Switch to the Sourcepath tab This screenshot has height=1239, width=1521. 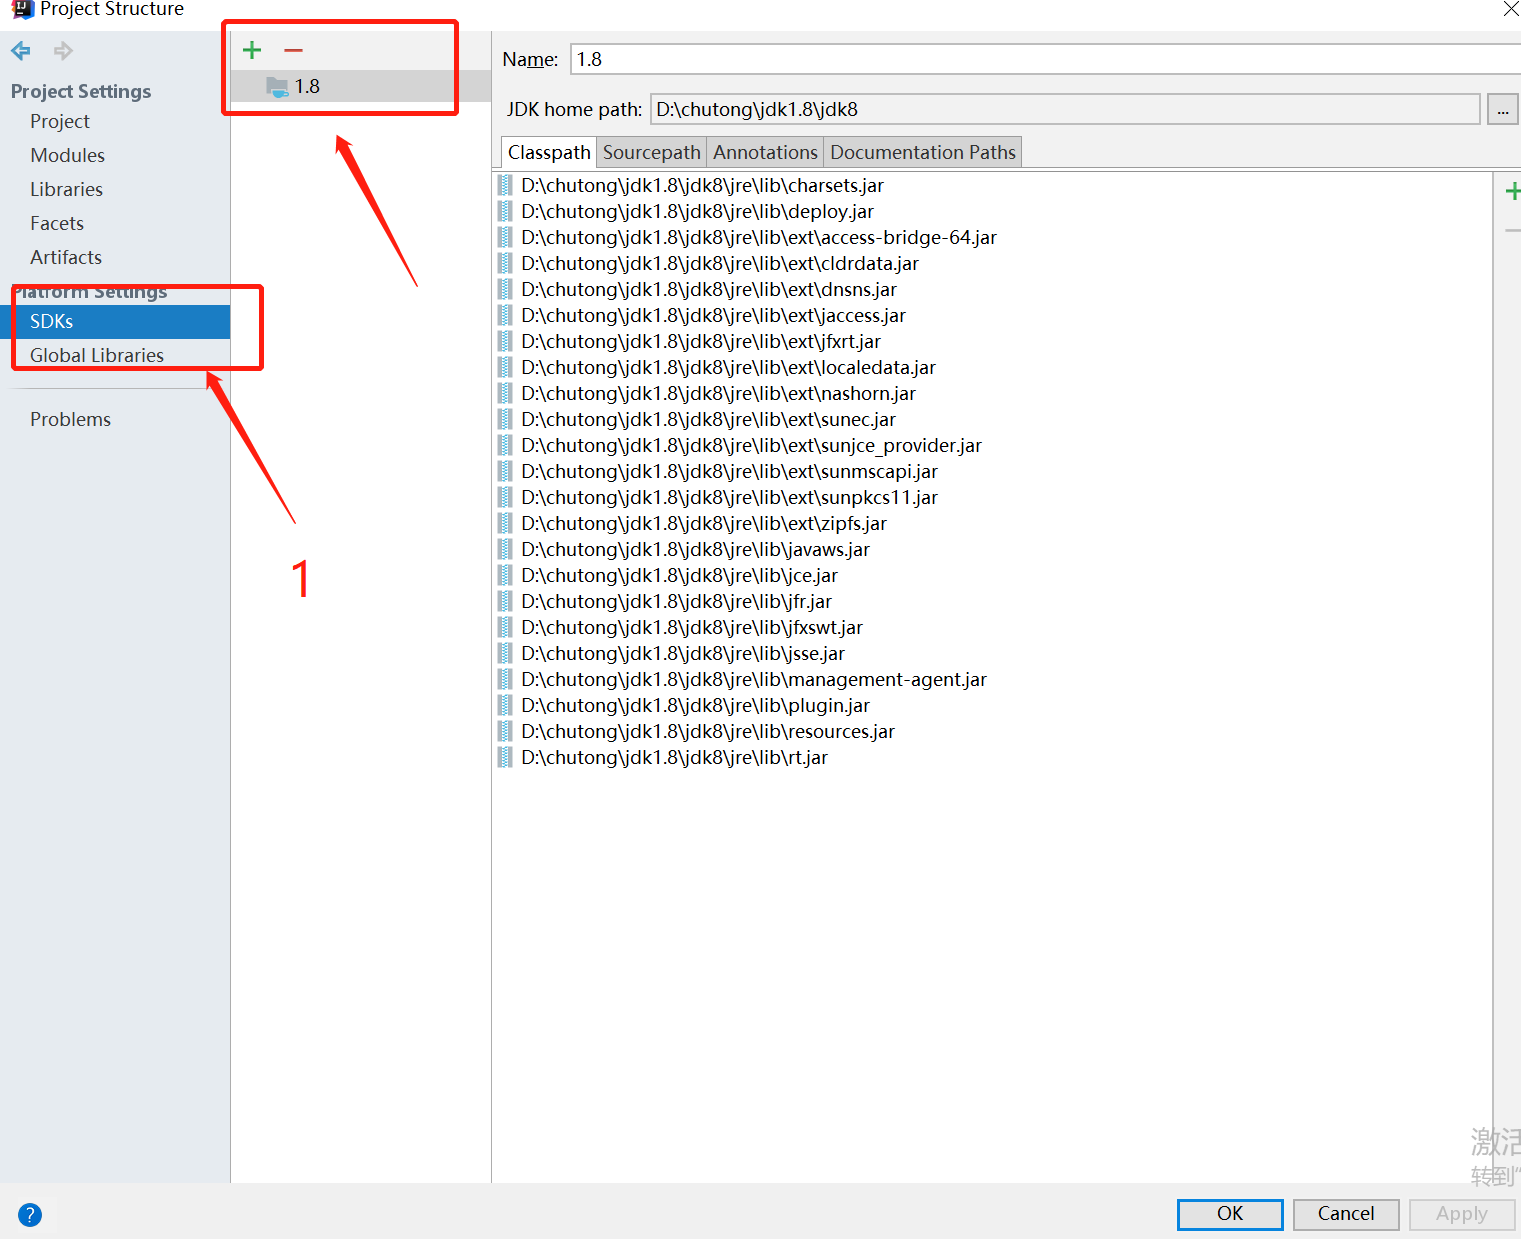click(x=651, y=152)
